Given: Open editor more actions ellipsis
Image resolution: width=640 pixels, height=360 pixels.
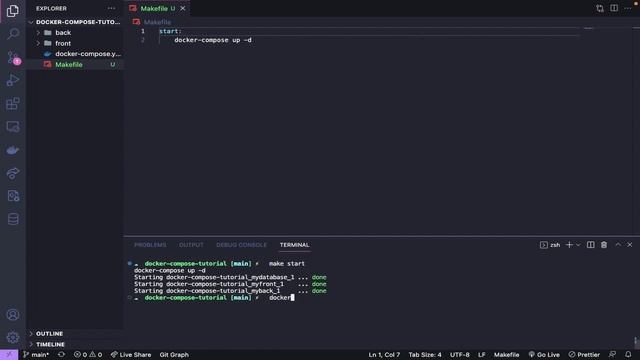Looking at the screenshot, I should point(628,8).
